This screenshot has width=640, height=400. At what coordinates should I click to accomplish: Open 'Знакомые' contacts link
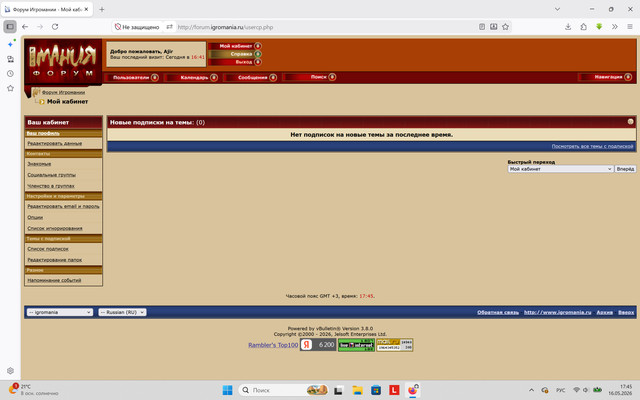[x=39, y=164]
